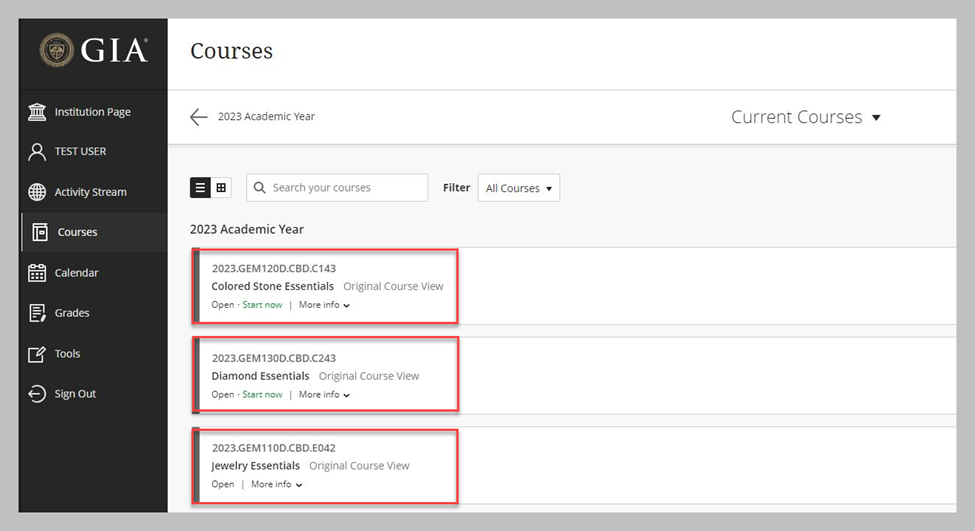Click in the Search your courses field
Viewport: 975px width, 531px height.
(x=337, y=187)
